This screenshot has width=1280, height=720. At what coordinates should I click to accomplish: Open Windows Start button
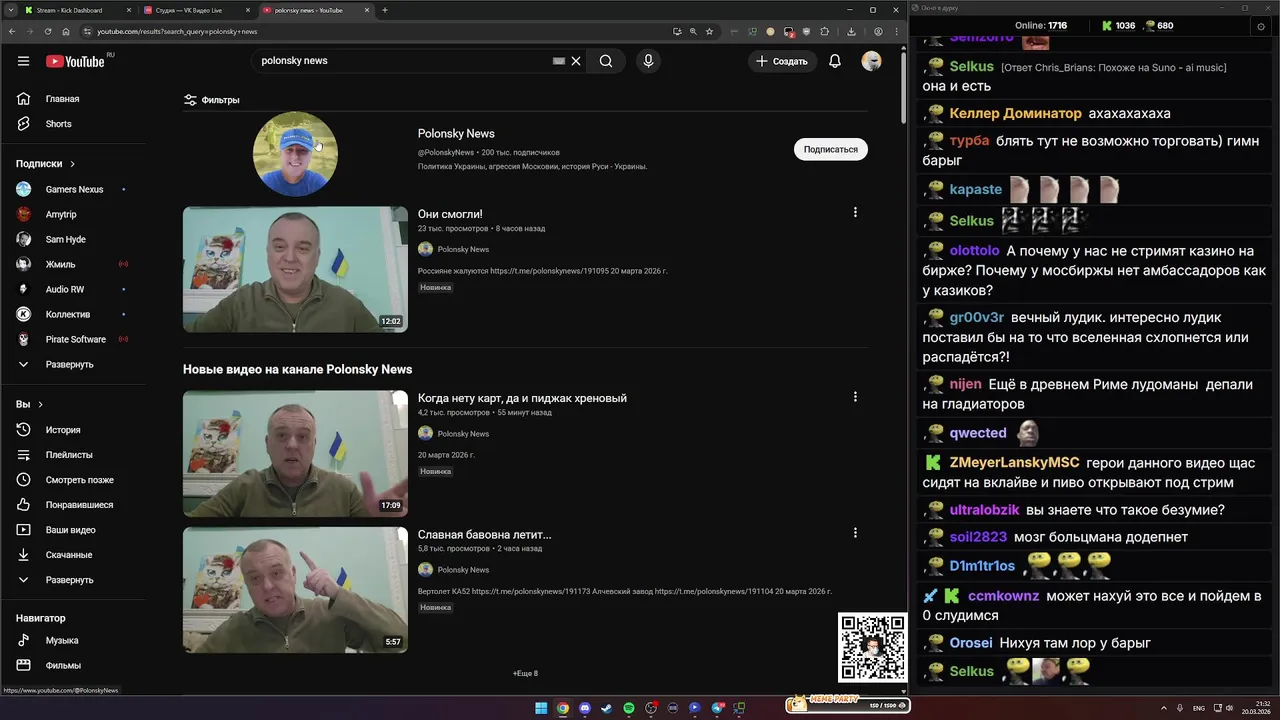coord(541,708)
